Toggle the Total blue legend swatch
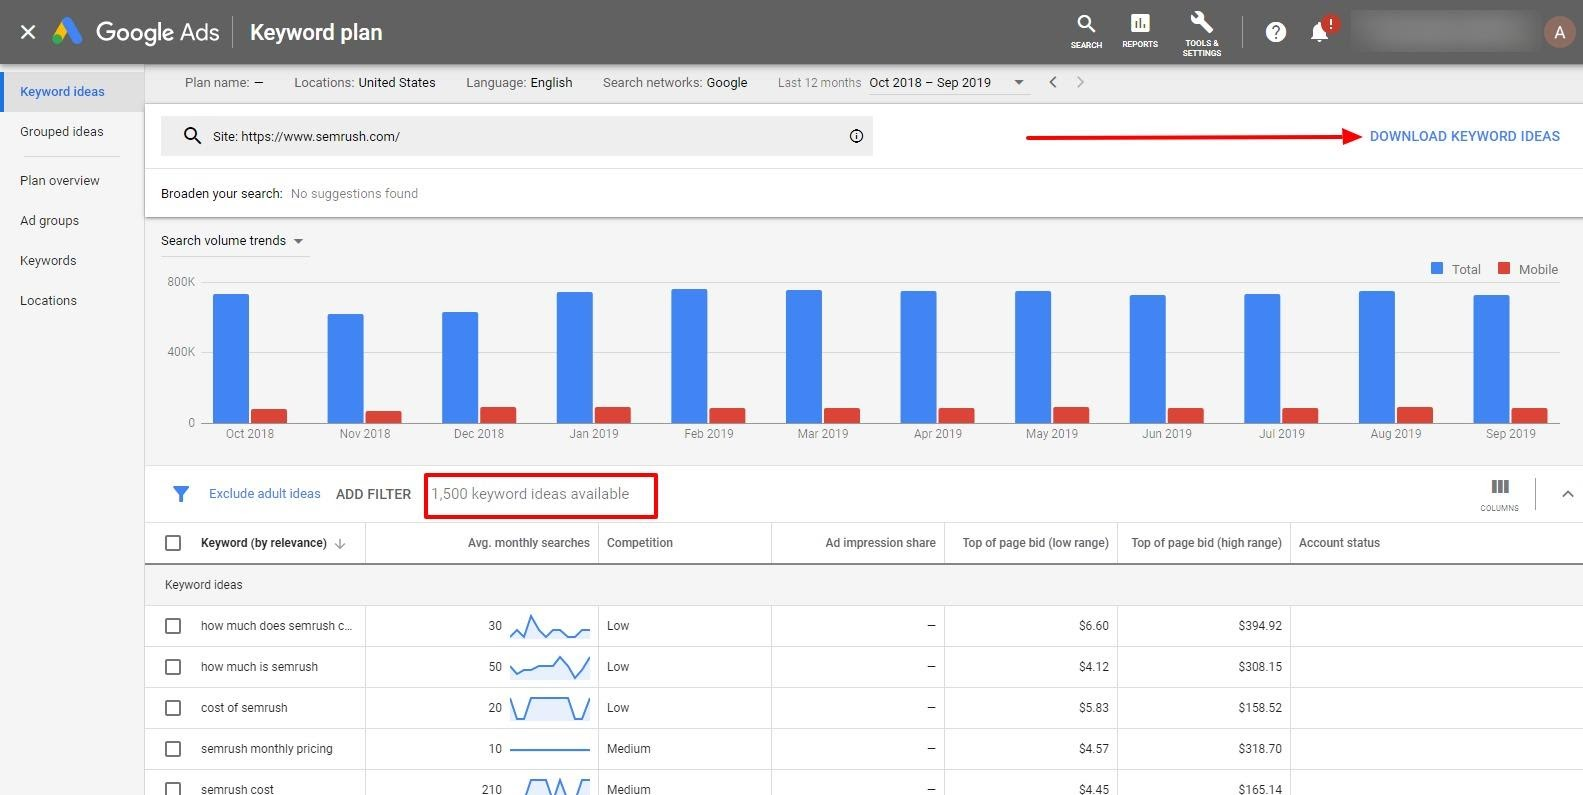Image resolution: width=1583 pixels, height=795 pixels. (1437, 269)
